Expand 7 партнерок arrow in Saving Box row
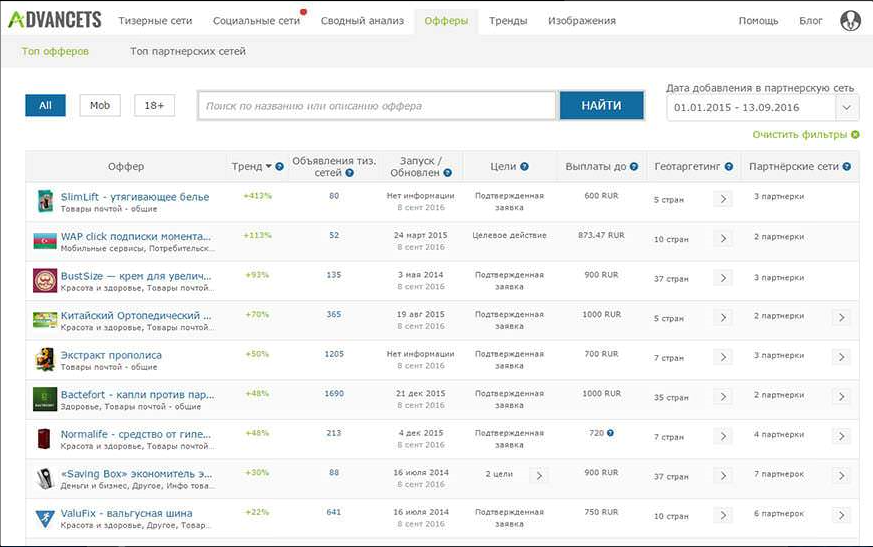 (841, 476)
